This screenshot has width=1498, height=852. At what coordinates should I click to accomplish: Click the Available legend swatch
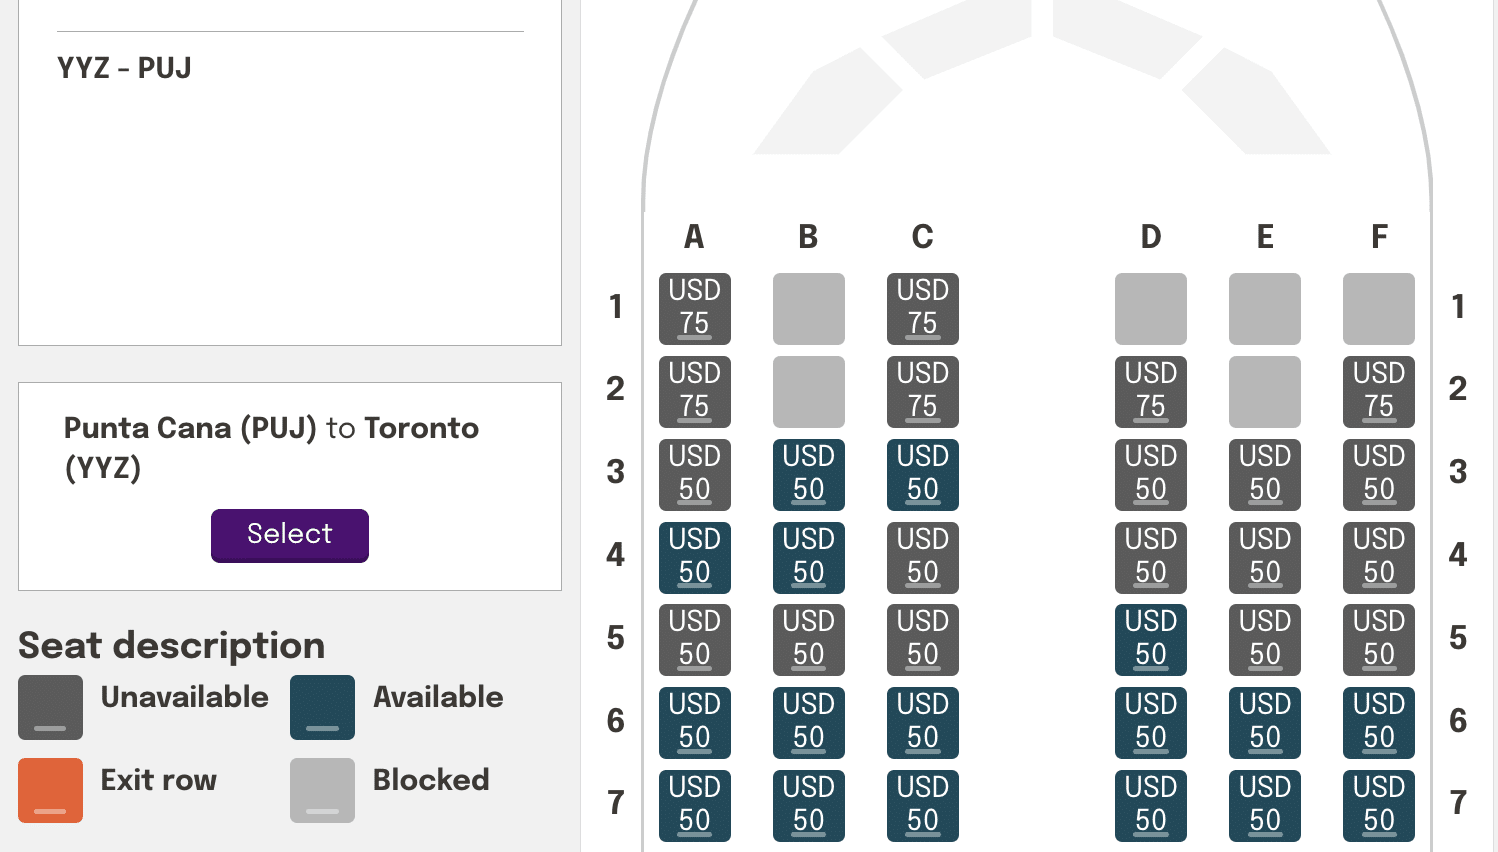coord(322,707)
